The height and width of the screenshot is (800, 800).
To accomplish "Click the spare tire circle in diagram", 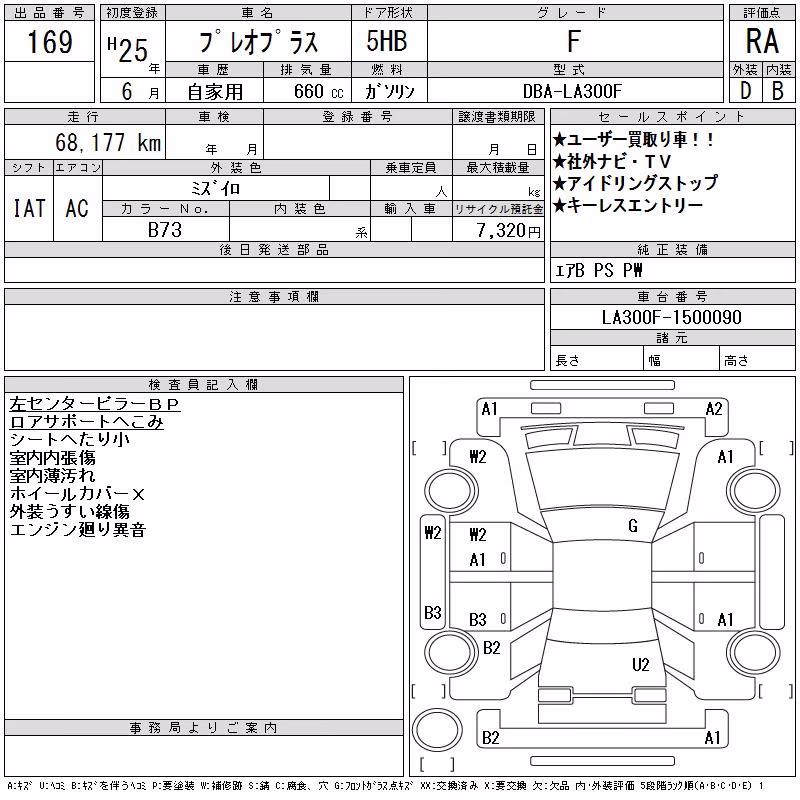I will click(x=437, y=729).
